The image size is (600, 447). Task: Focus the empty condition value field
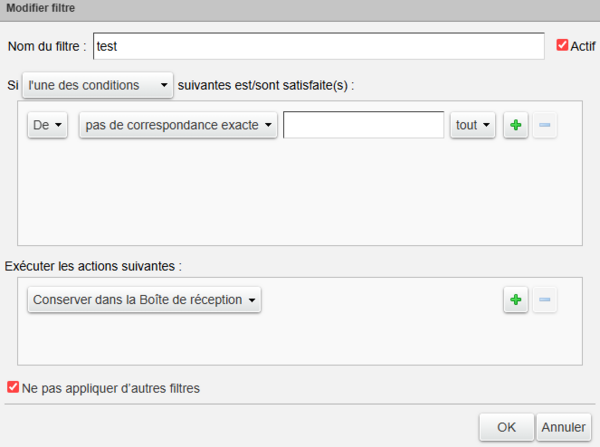pos(363,125)
